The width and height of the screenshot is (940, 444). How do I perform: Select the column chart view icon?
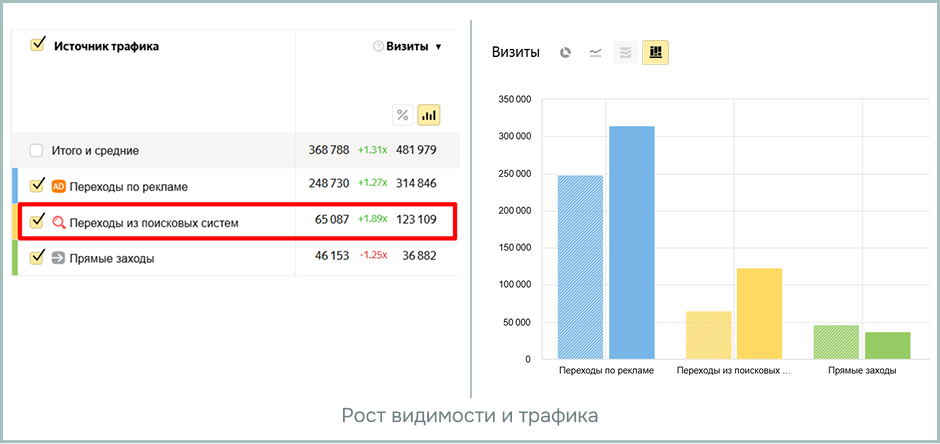click(x=656, y=53)
